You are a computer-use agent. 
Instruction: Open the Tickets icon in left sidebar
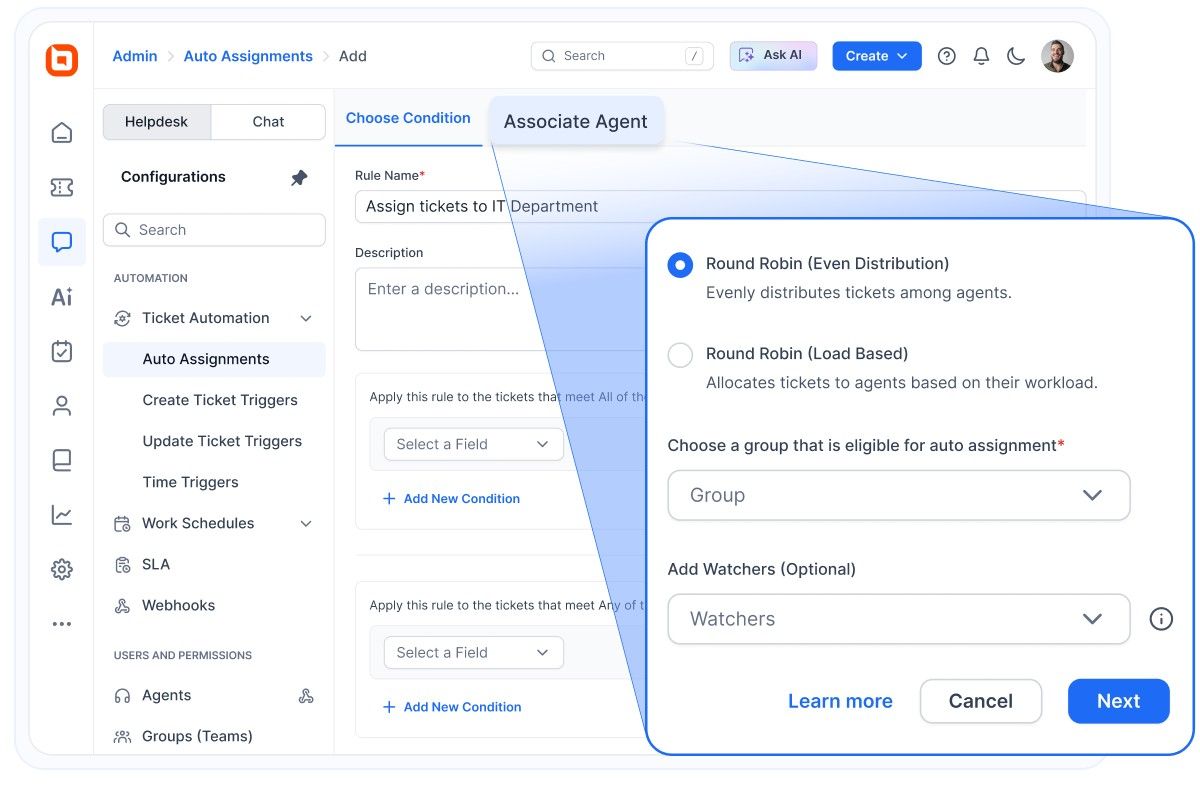(x=62, y=187)
